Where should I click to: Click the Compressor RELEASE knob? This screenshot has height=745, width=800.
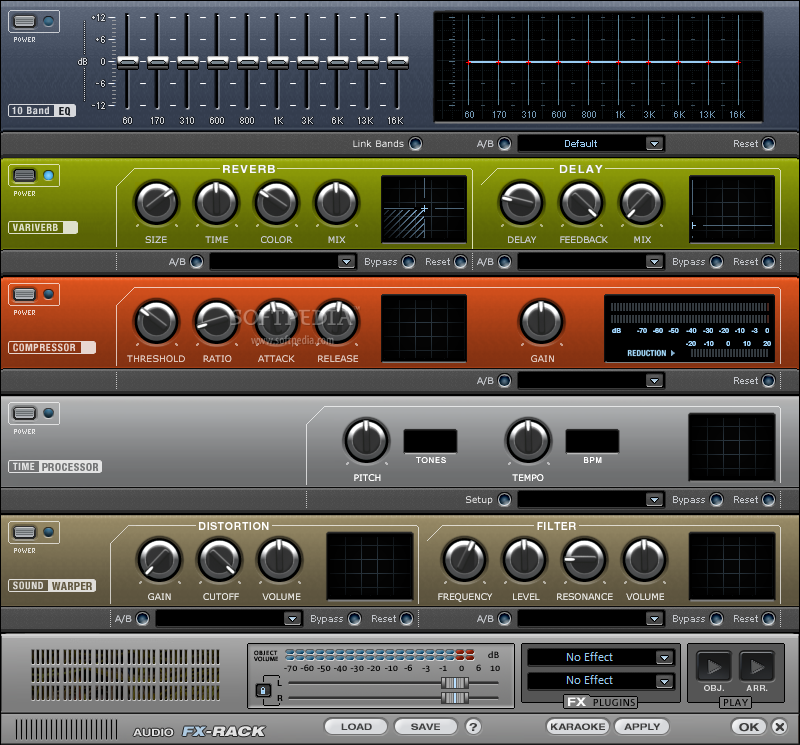point(336,322)
